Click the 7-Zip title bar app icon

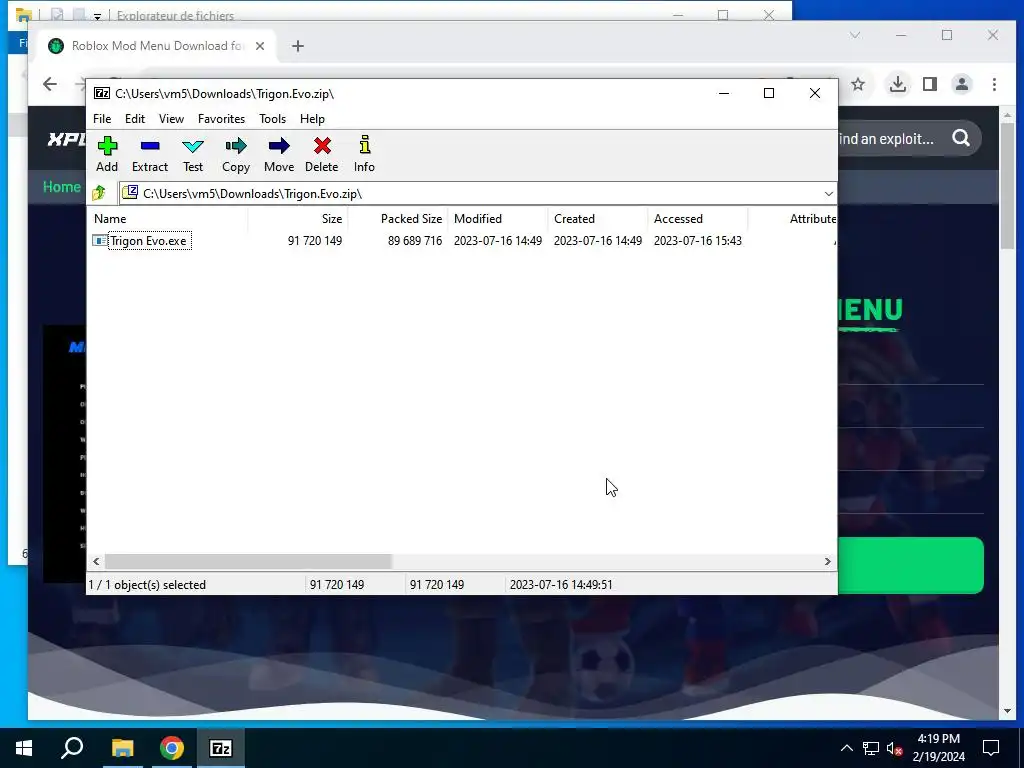coord(102,93)
